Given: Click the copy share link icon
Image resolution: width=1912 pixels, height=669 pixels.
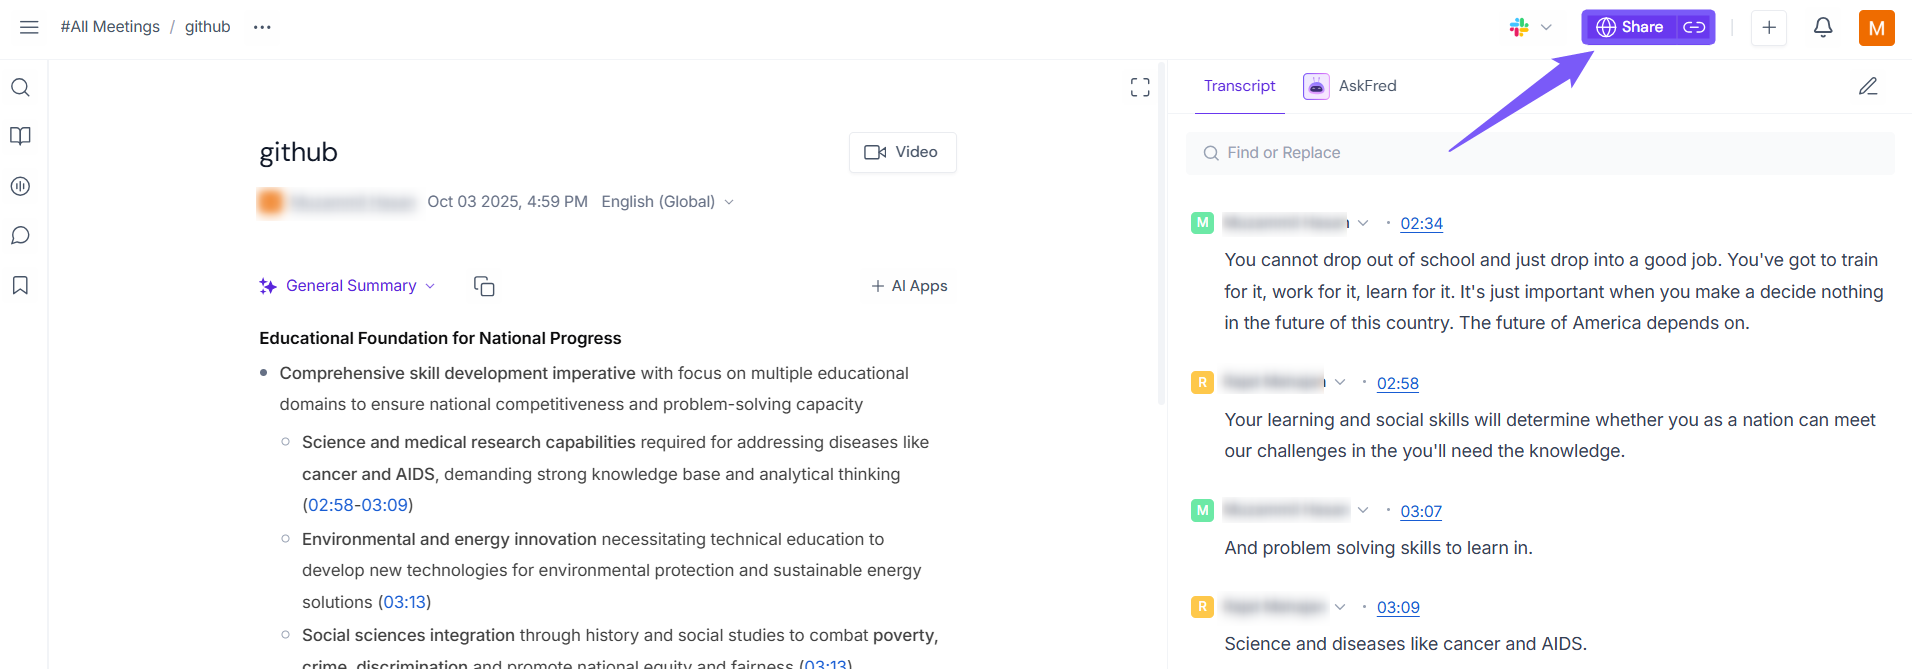Looking at the screenshot, I should pos(1694,27).
